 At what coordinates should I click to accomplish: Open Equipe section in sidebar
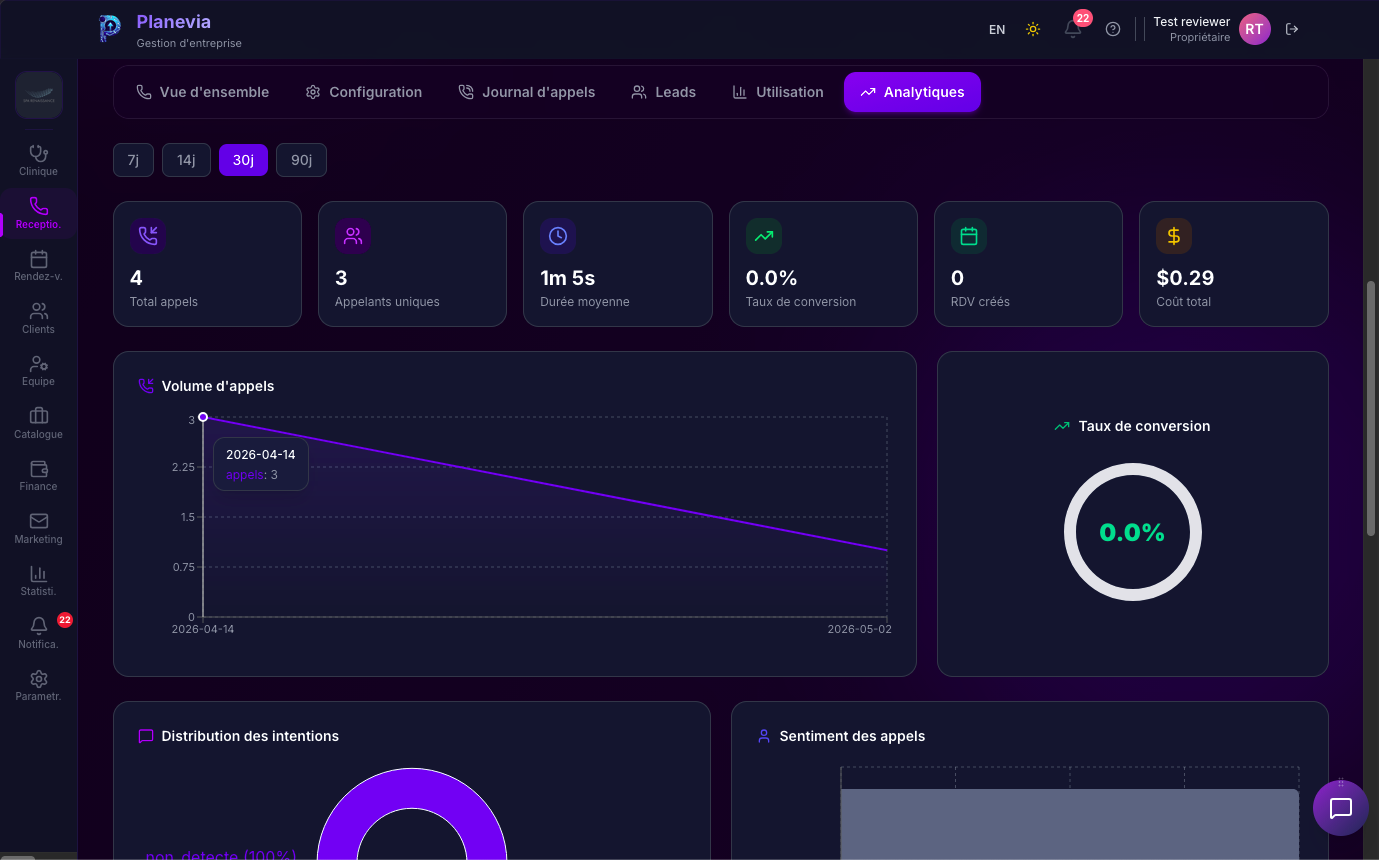tap(39, 370)
